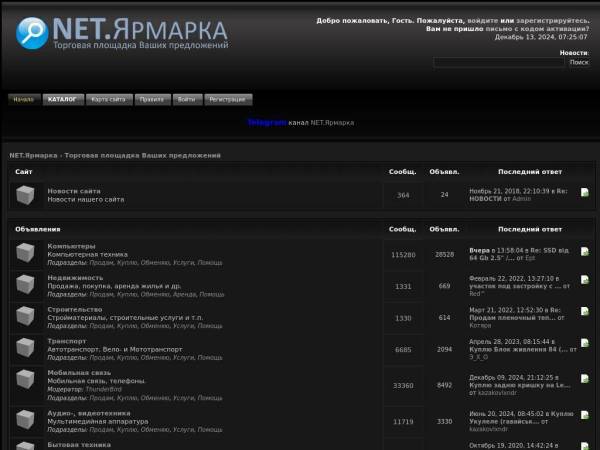
Task: Go to the Начало menu tab
Action: (x=23, y=100)
